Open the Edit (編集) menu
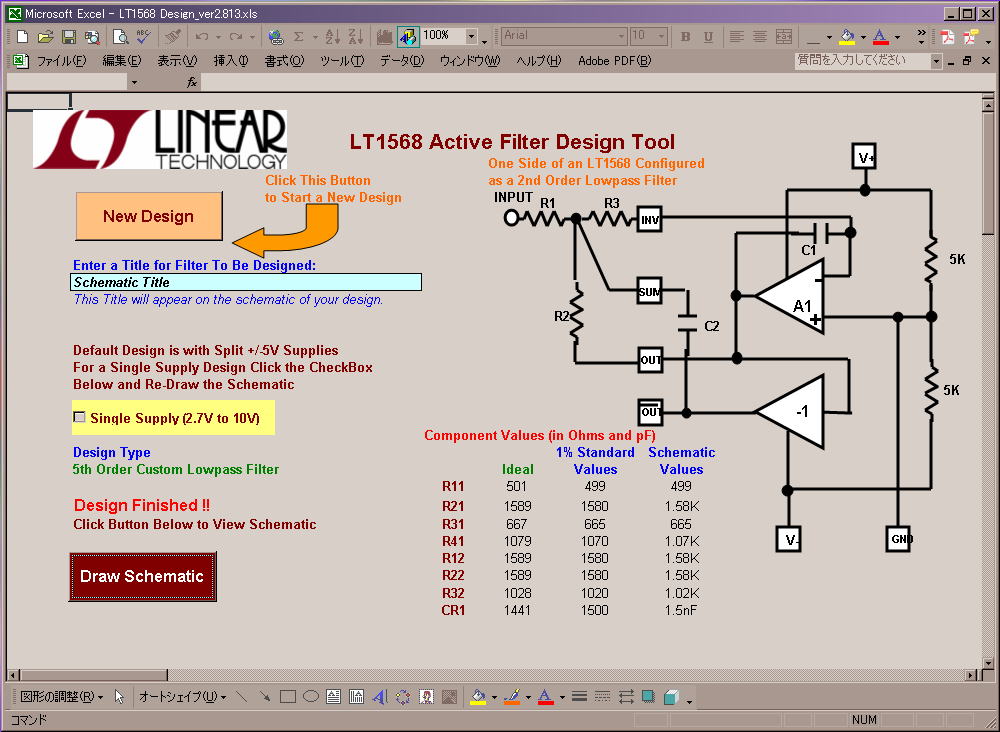This screenshot has height=732, width=1000. (x=122, y=61)
